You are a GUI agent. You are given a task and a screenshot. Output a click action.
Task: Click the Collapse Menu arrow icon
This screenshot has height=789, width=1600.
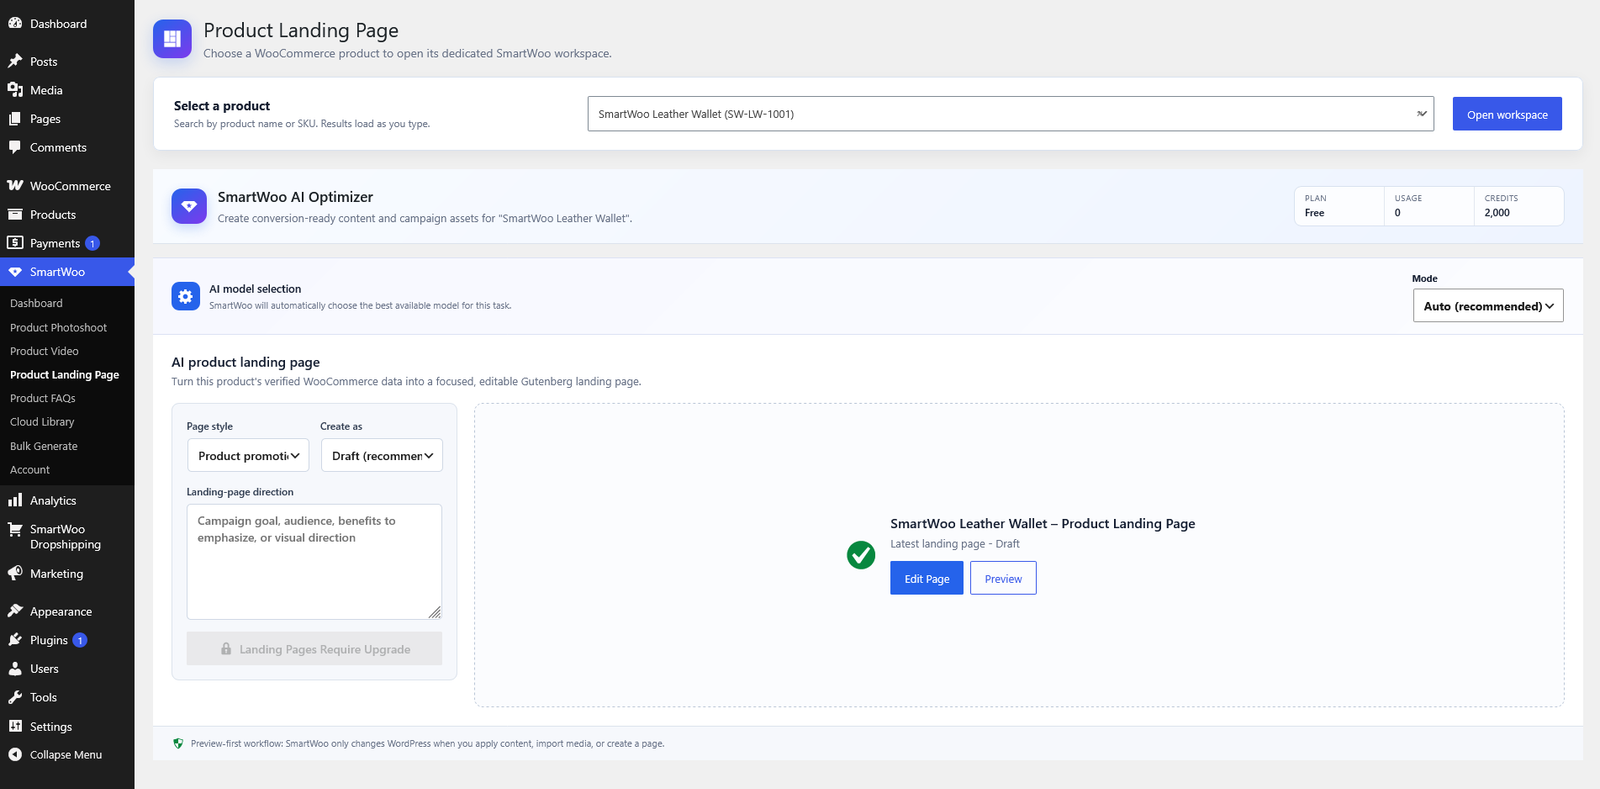pyautogui.click(x=15, y=754)
